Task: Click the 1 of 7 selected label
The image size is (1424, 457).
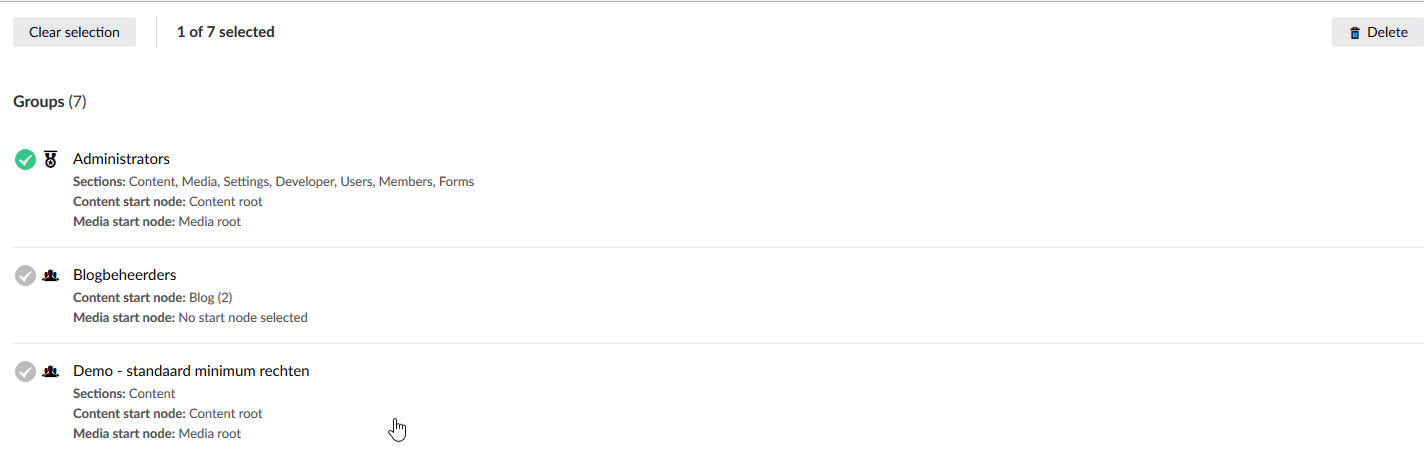Action: (225, 32)
